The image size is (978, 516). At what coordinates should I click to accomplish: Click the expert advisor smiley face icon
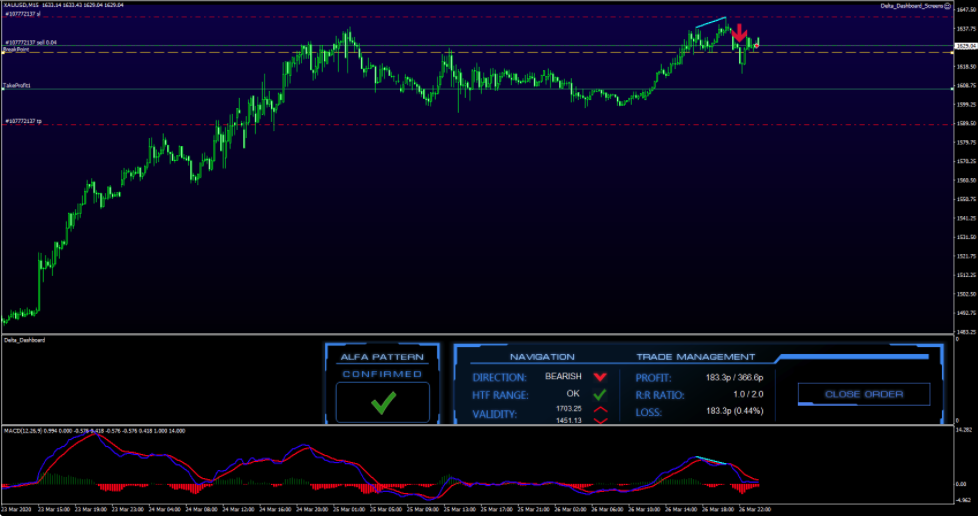(947, 6)
